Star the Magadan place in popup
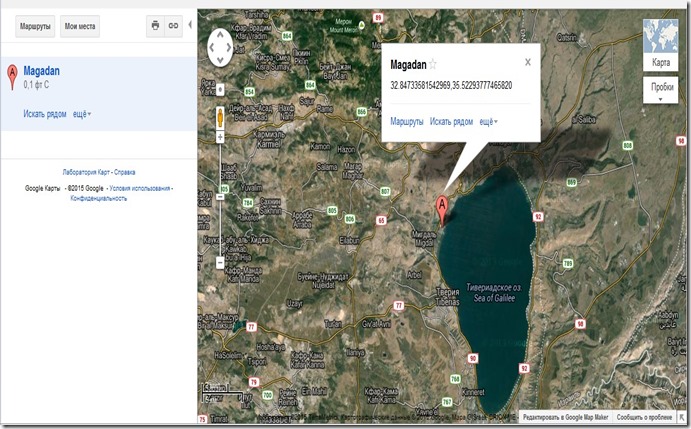The height and width of the screenshot is (429, 691). 433,64
